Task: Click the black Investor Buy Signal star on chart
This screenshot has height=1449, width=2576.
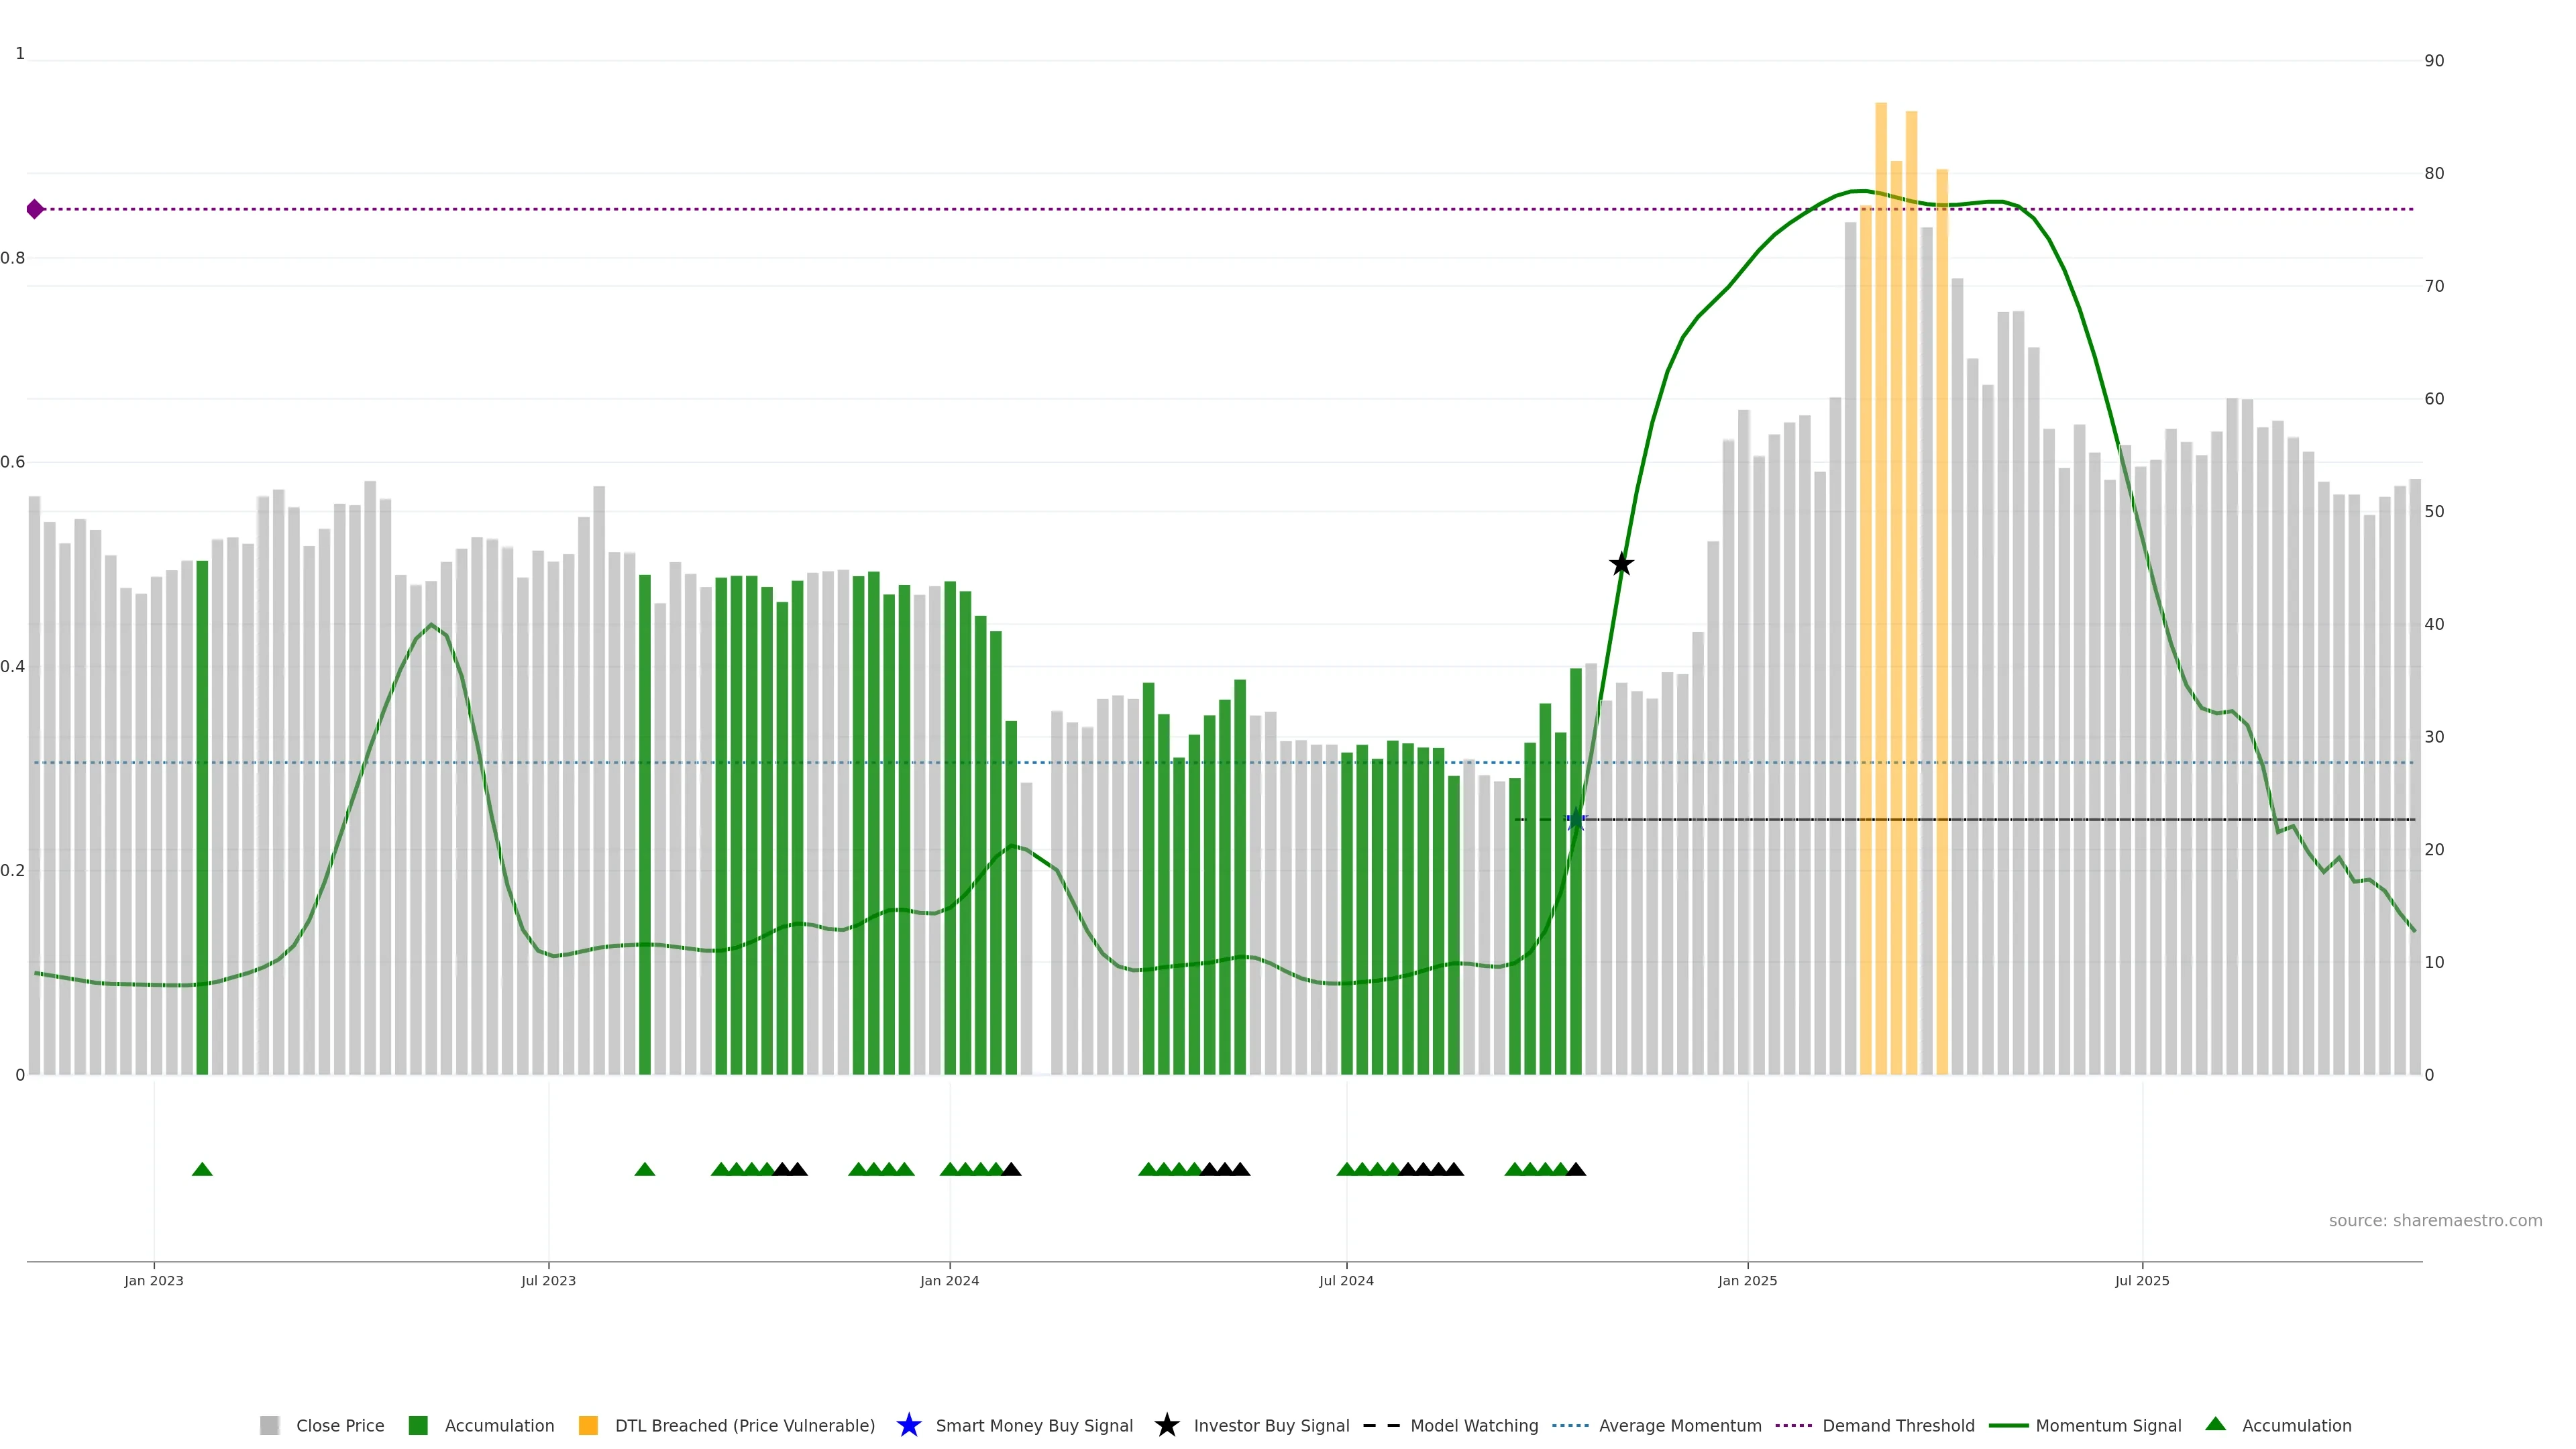Action: (1621, 565)
